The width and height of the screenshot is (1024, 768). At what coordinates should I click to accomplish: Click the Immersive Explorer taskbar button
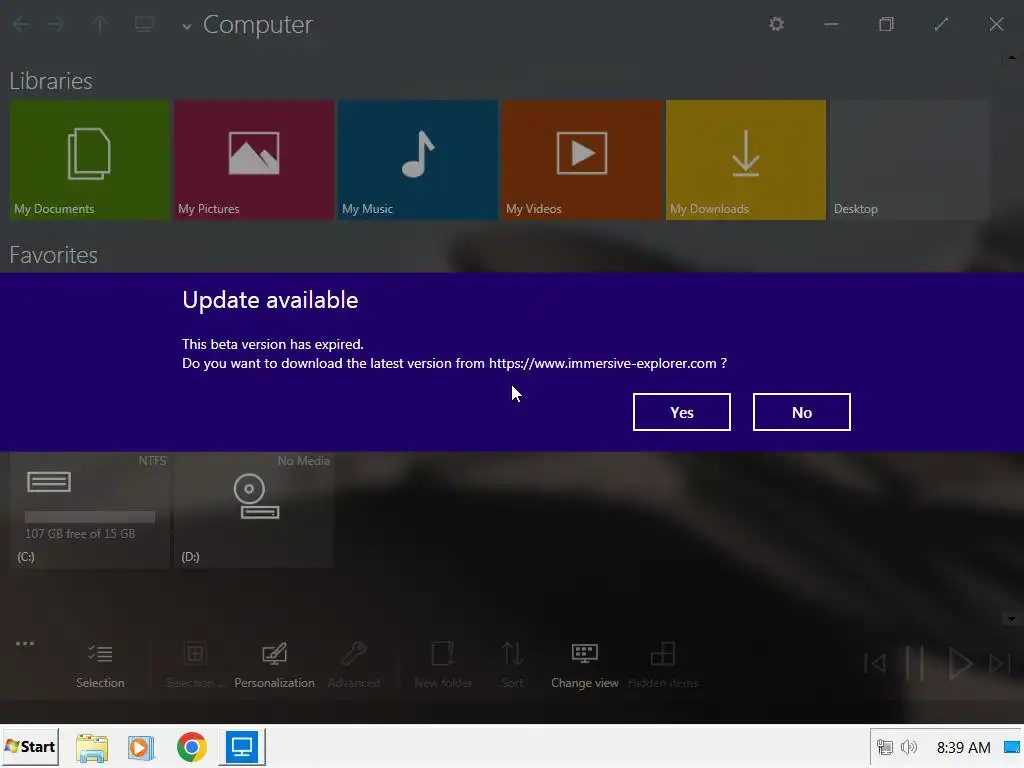pyautogui.click(x=242, y=746)
